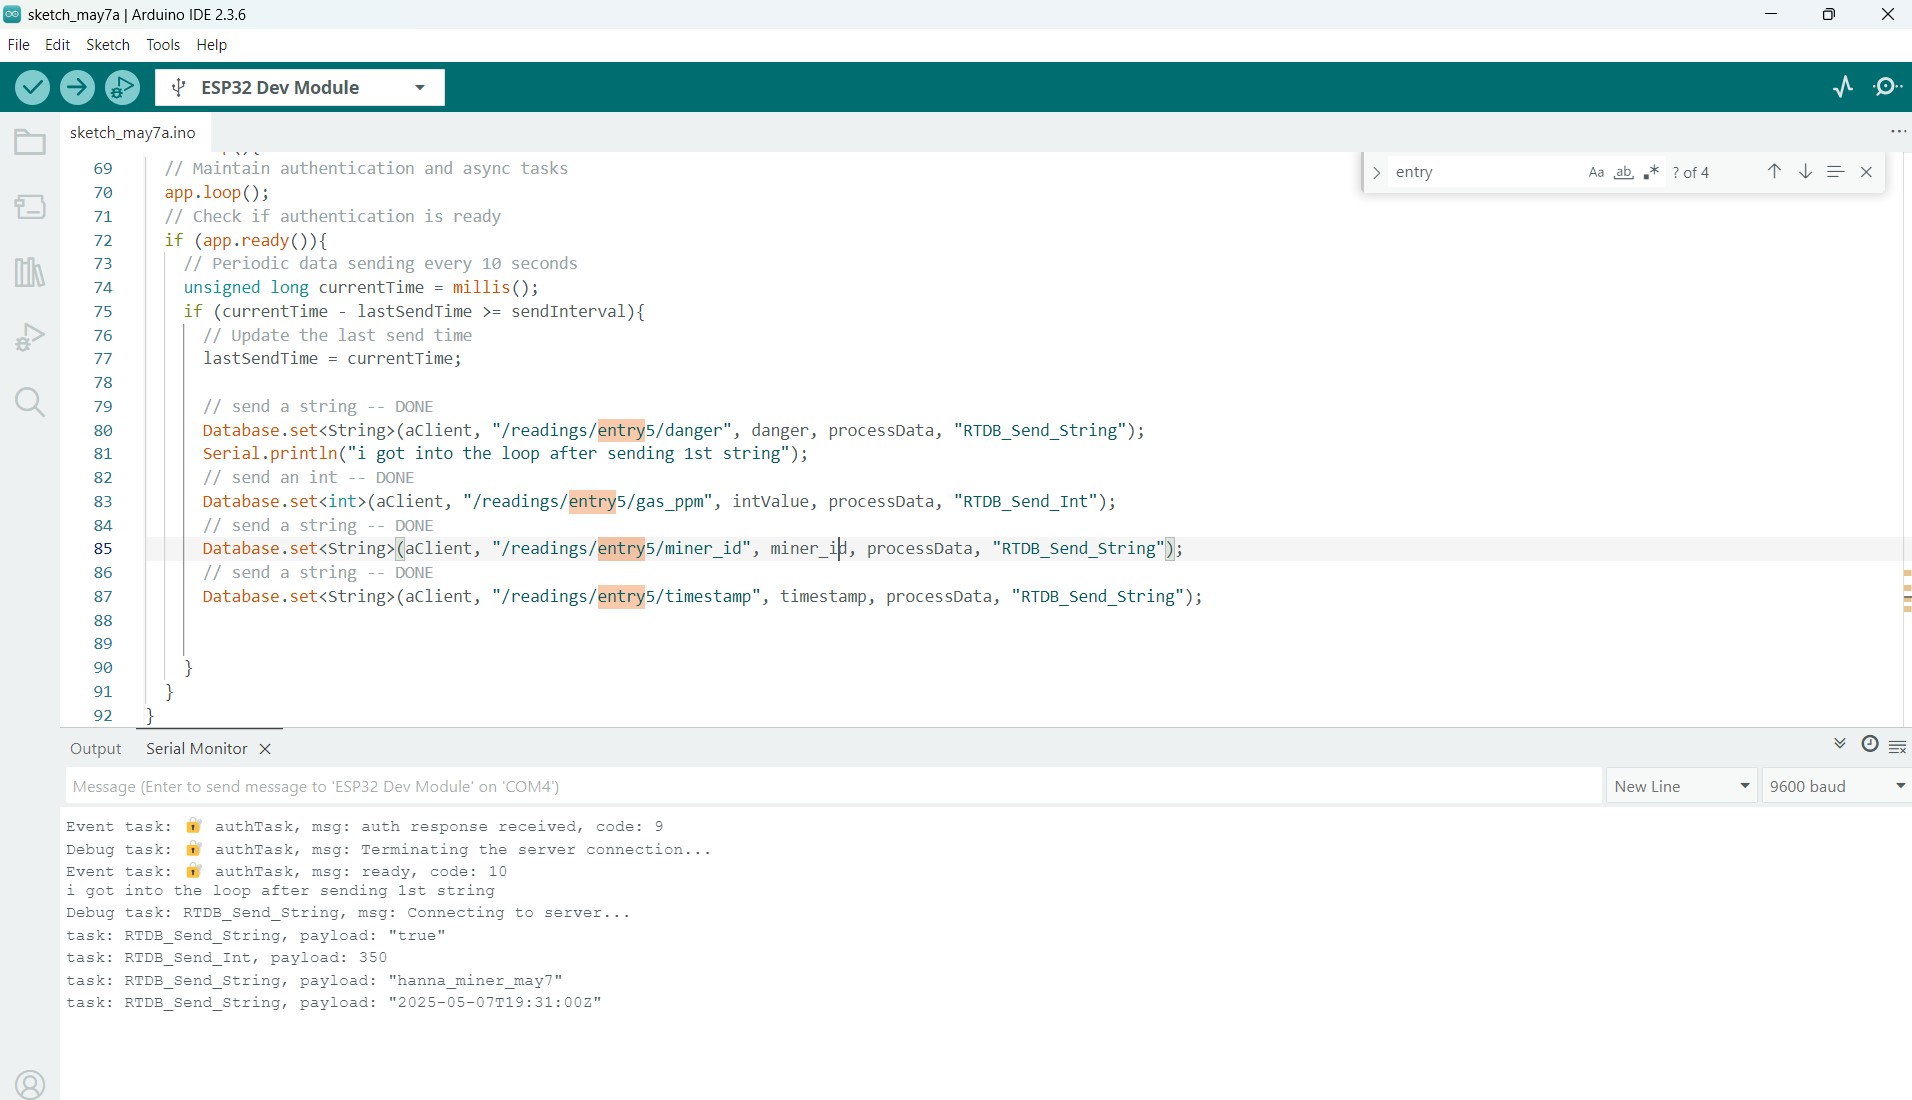Open the Serial Plotter icon

(x=1843, y=87)
